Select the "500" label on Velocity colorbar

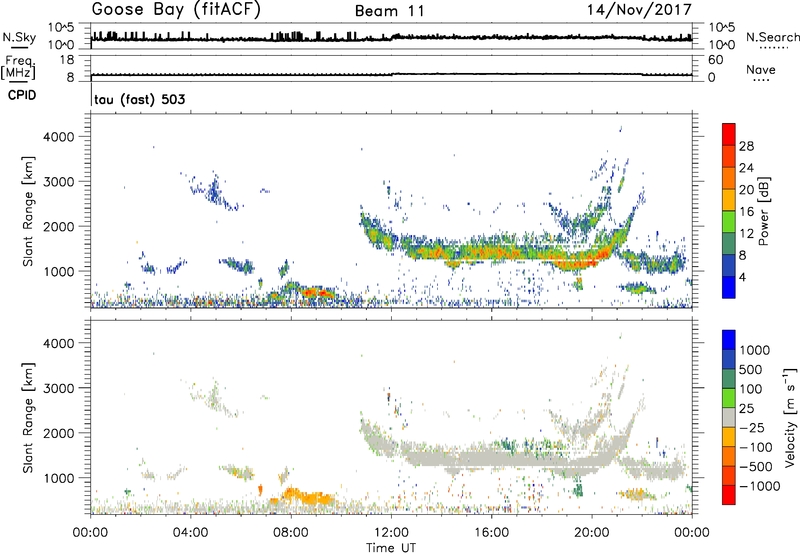tap(751, 369)
